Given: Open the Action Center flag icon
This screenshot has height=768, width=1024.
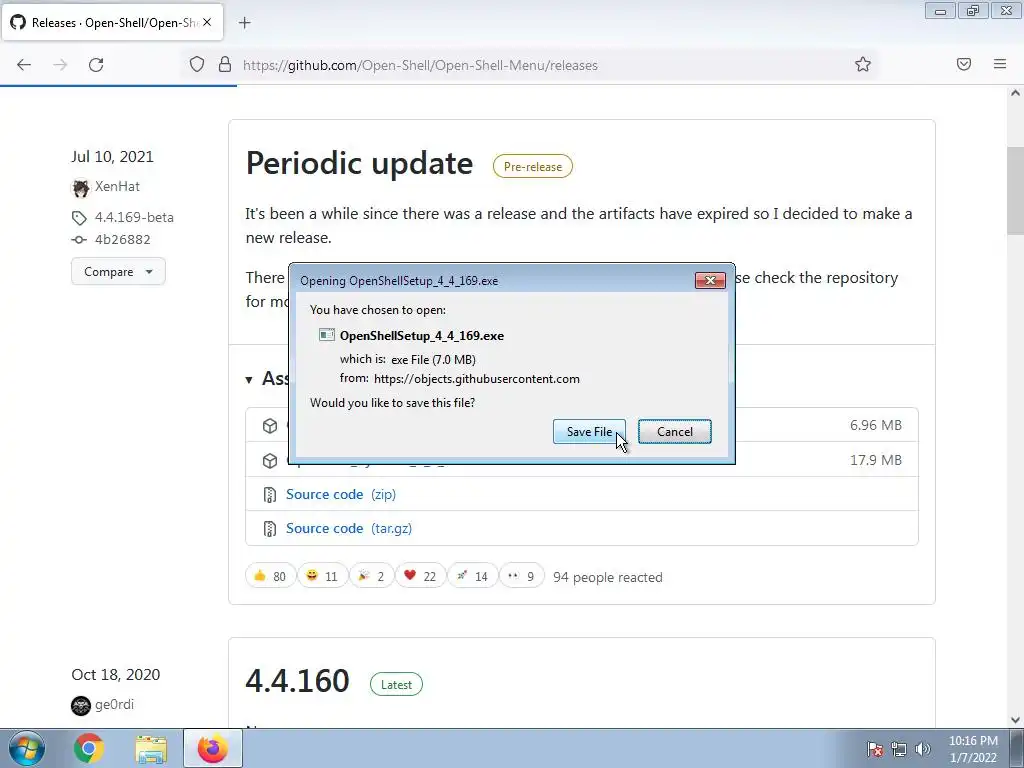Looking at the screenshot, I should point(875,749).
